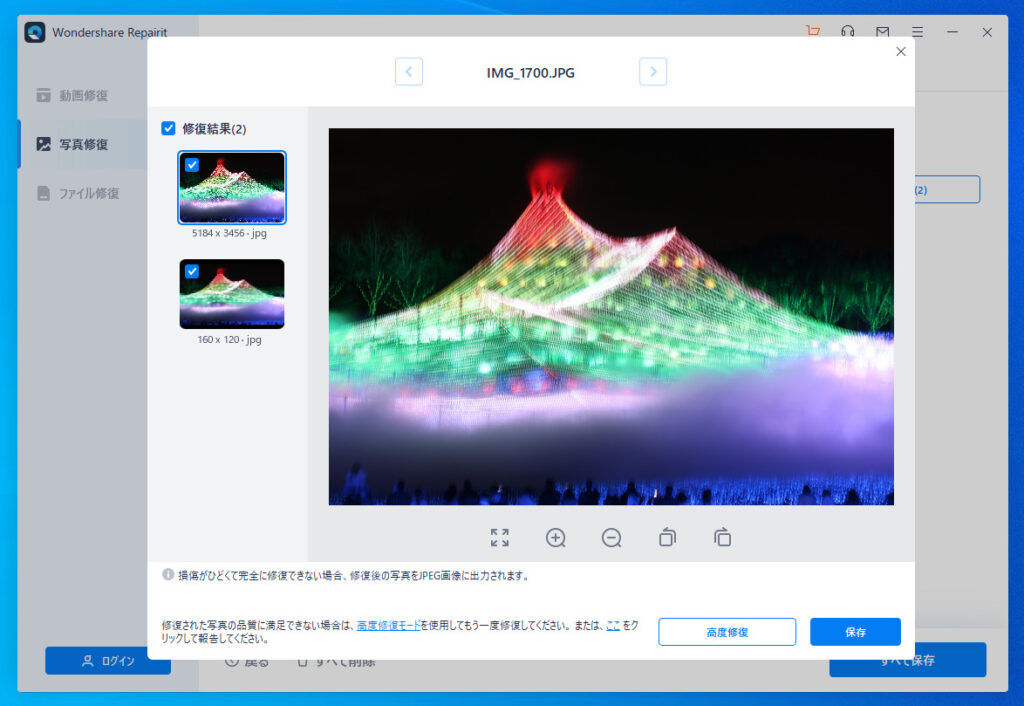Image resolution: width=1024 pixels, height=706 pixels.
Task: Rotate the image counterclockwise
Action: (x=667, y=537)
